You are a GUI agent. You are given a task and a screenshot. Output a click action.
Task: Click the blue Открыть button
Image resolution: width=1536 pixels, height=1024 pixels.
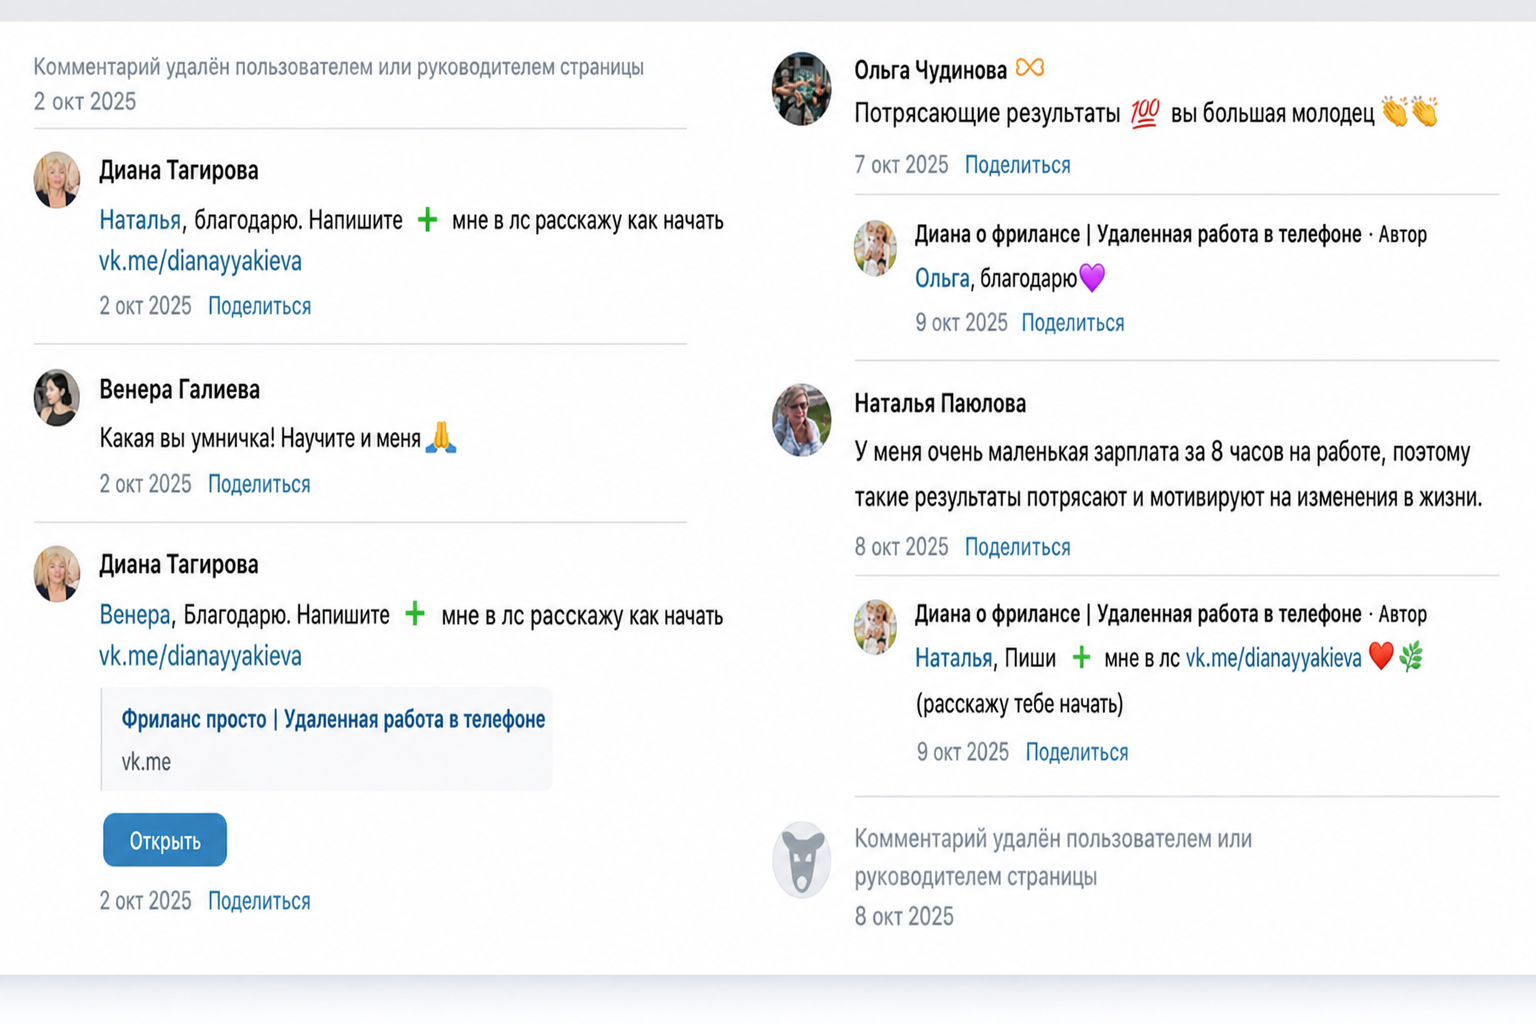click(165, 840)
